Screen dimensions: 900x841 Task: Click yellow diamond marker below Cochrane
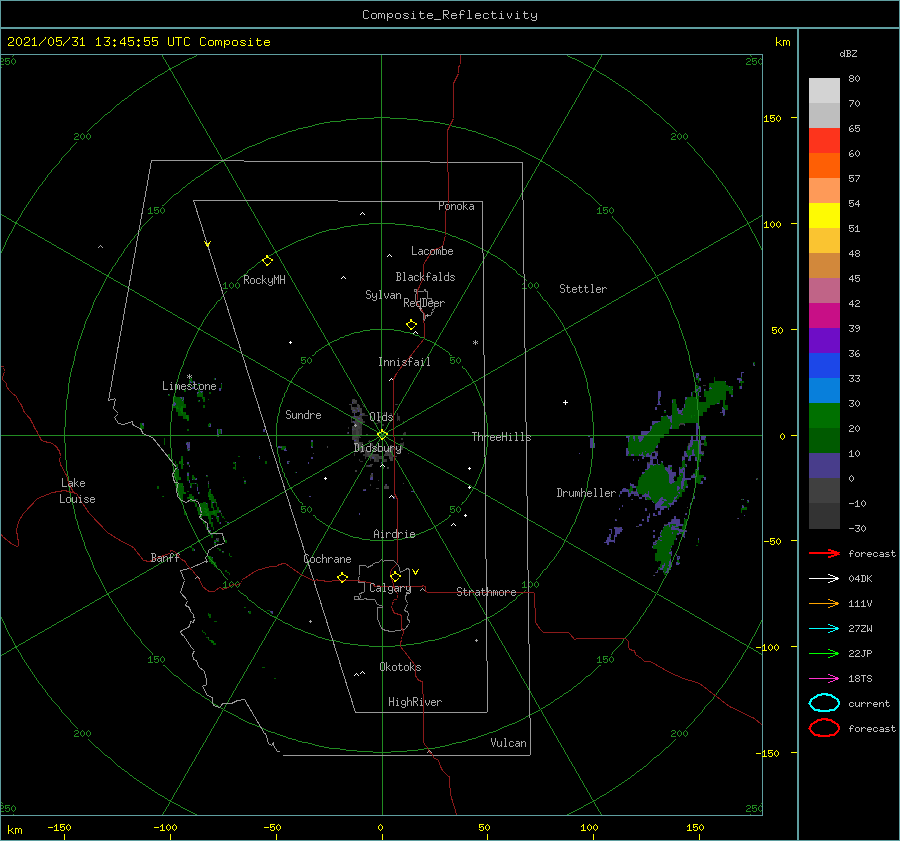(343, 578)
